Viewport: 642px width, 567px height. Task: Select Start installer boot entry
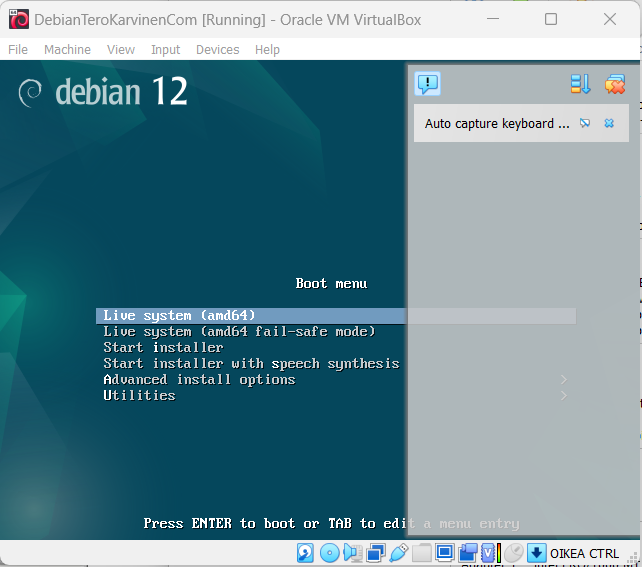coord(163,348)
